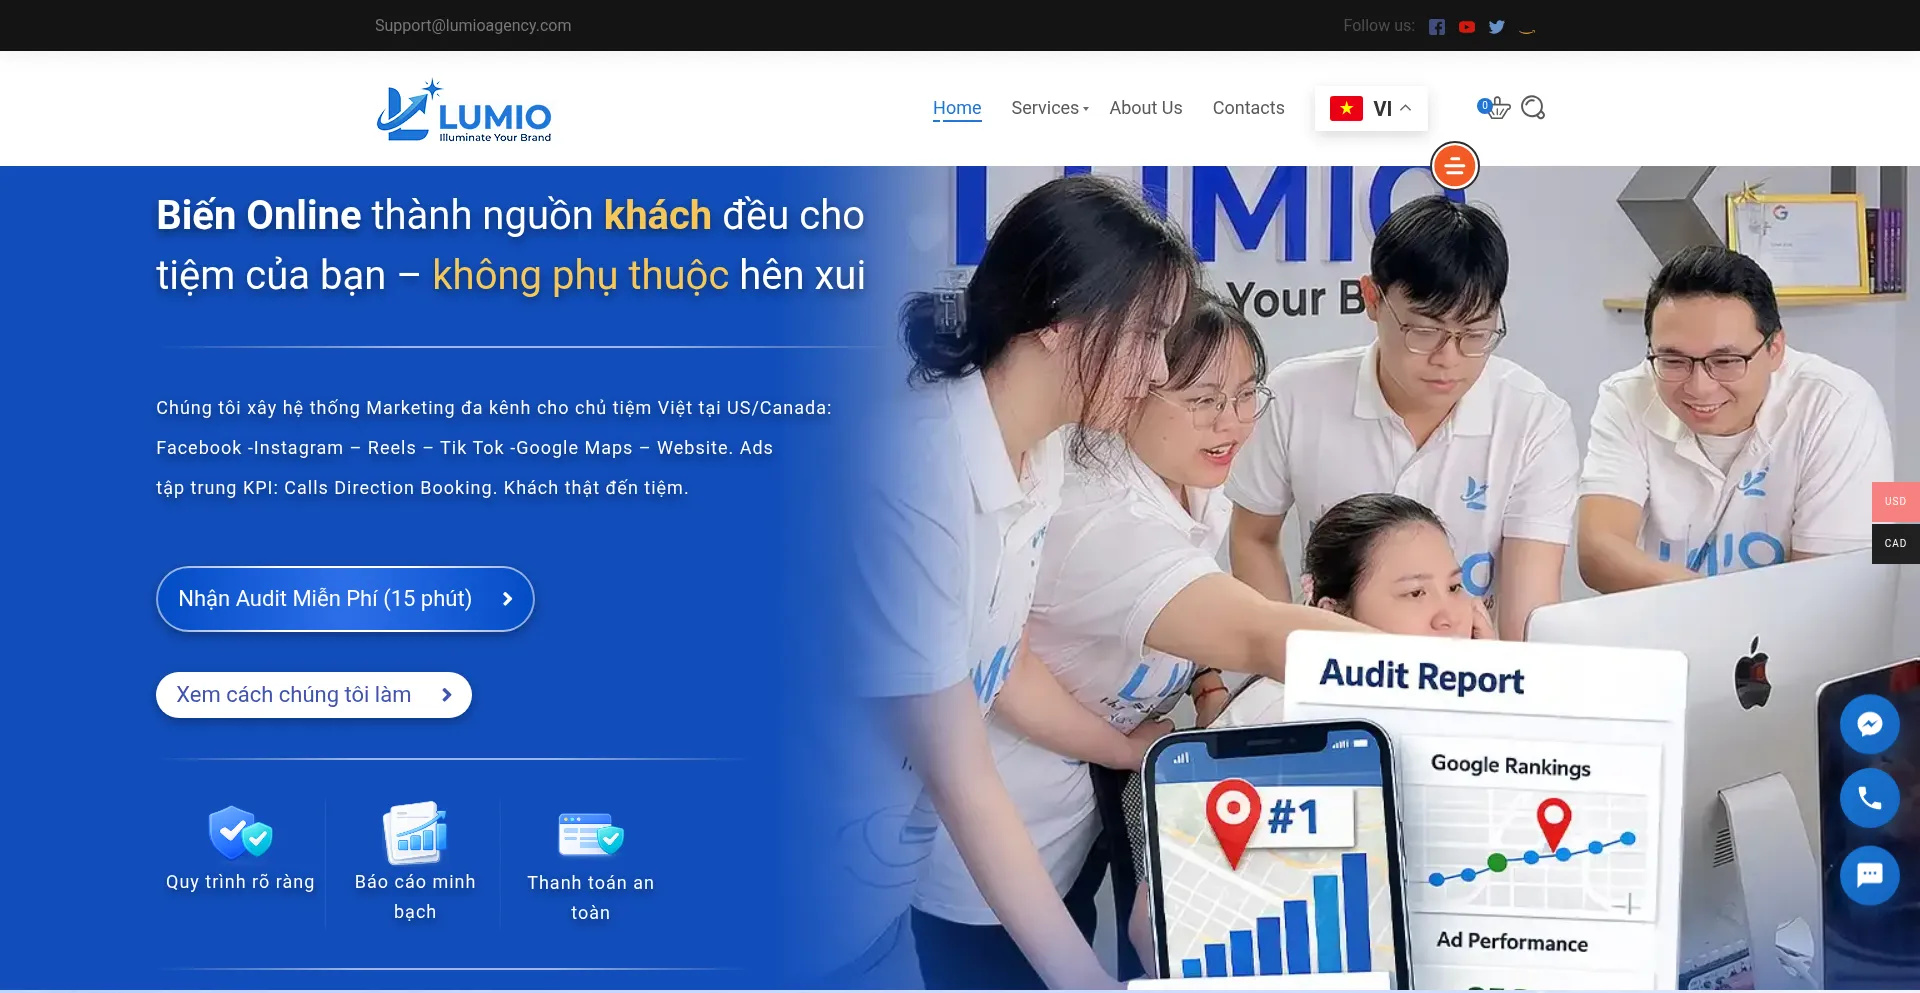The image size is (1920, 993).
Task: Click the Thanh toán an toàn label
Action: pyautogui.click(x=591, y=898)
